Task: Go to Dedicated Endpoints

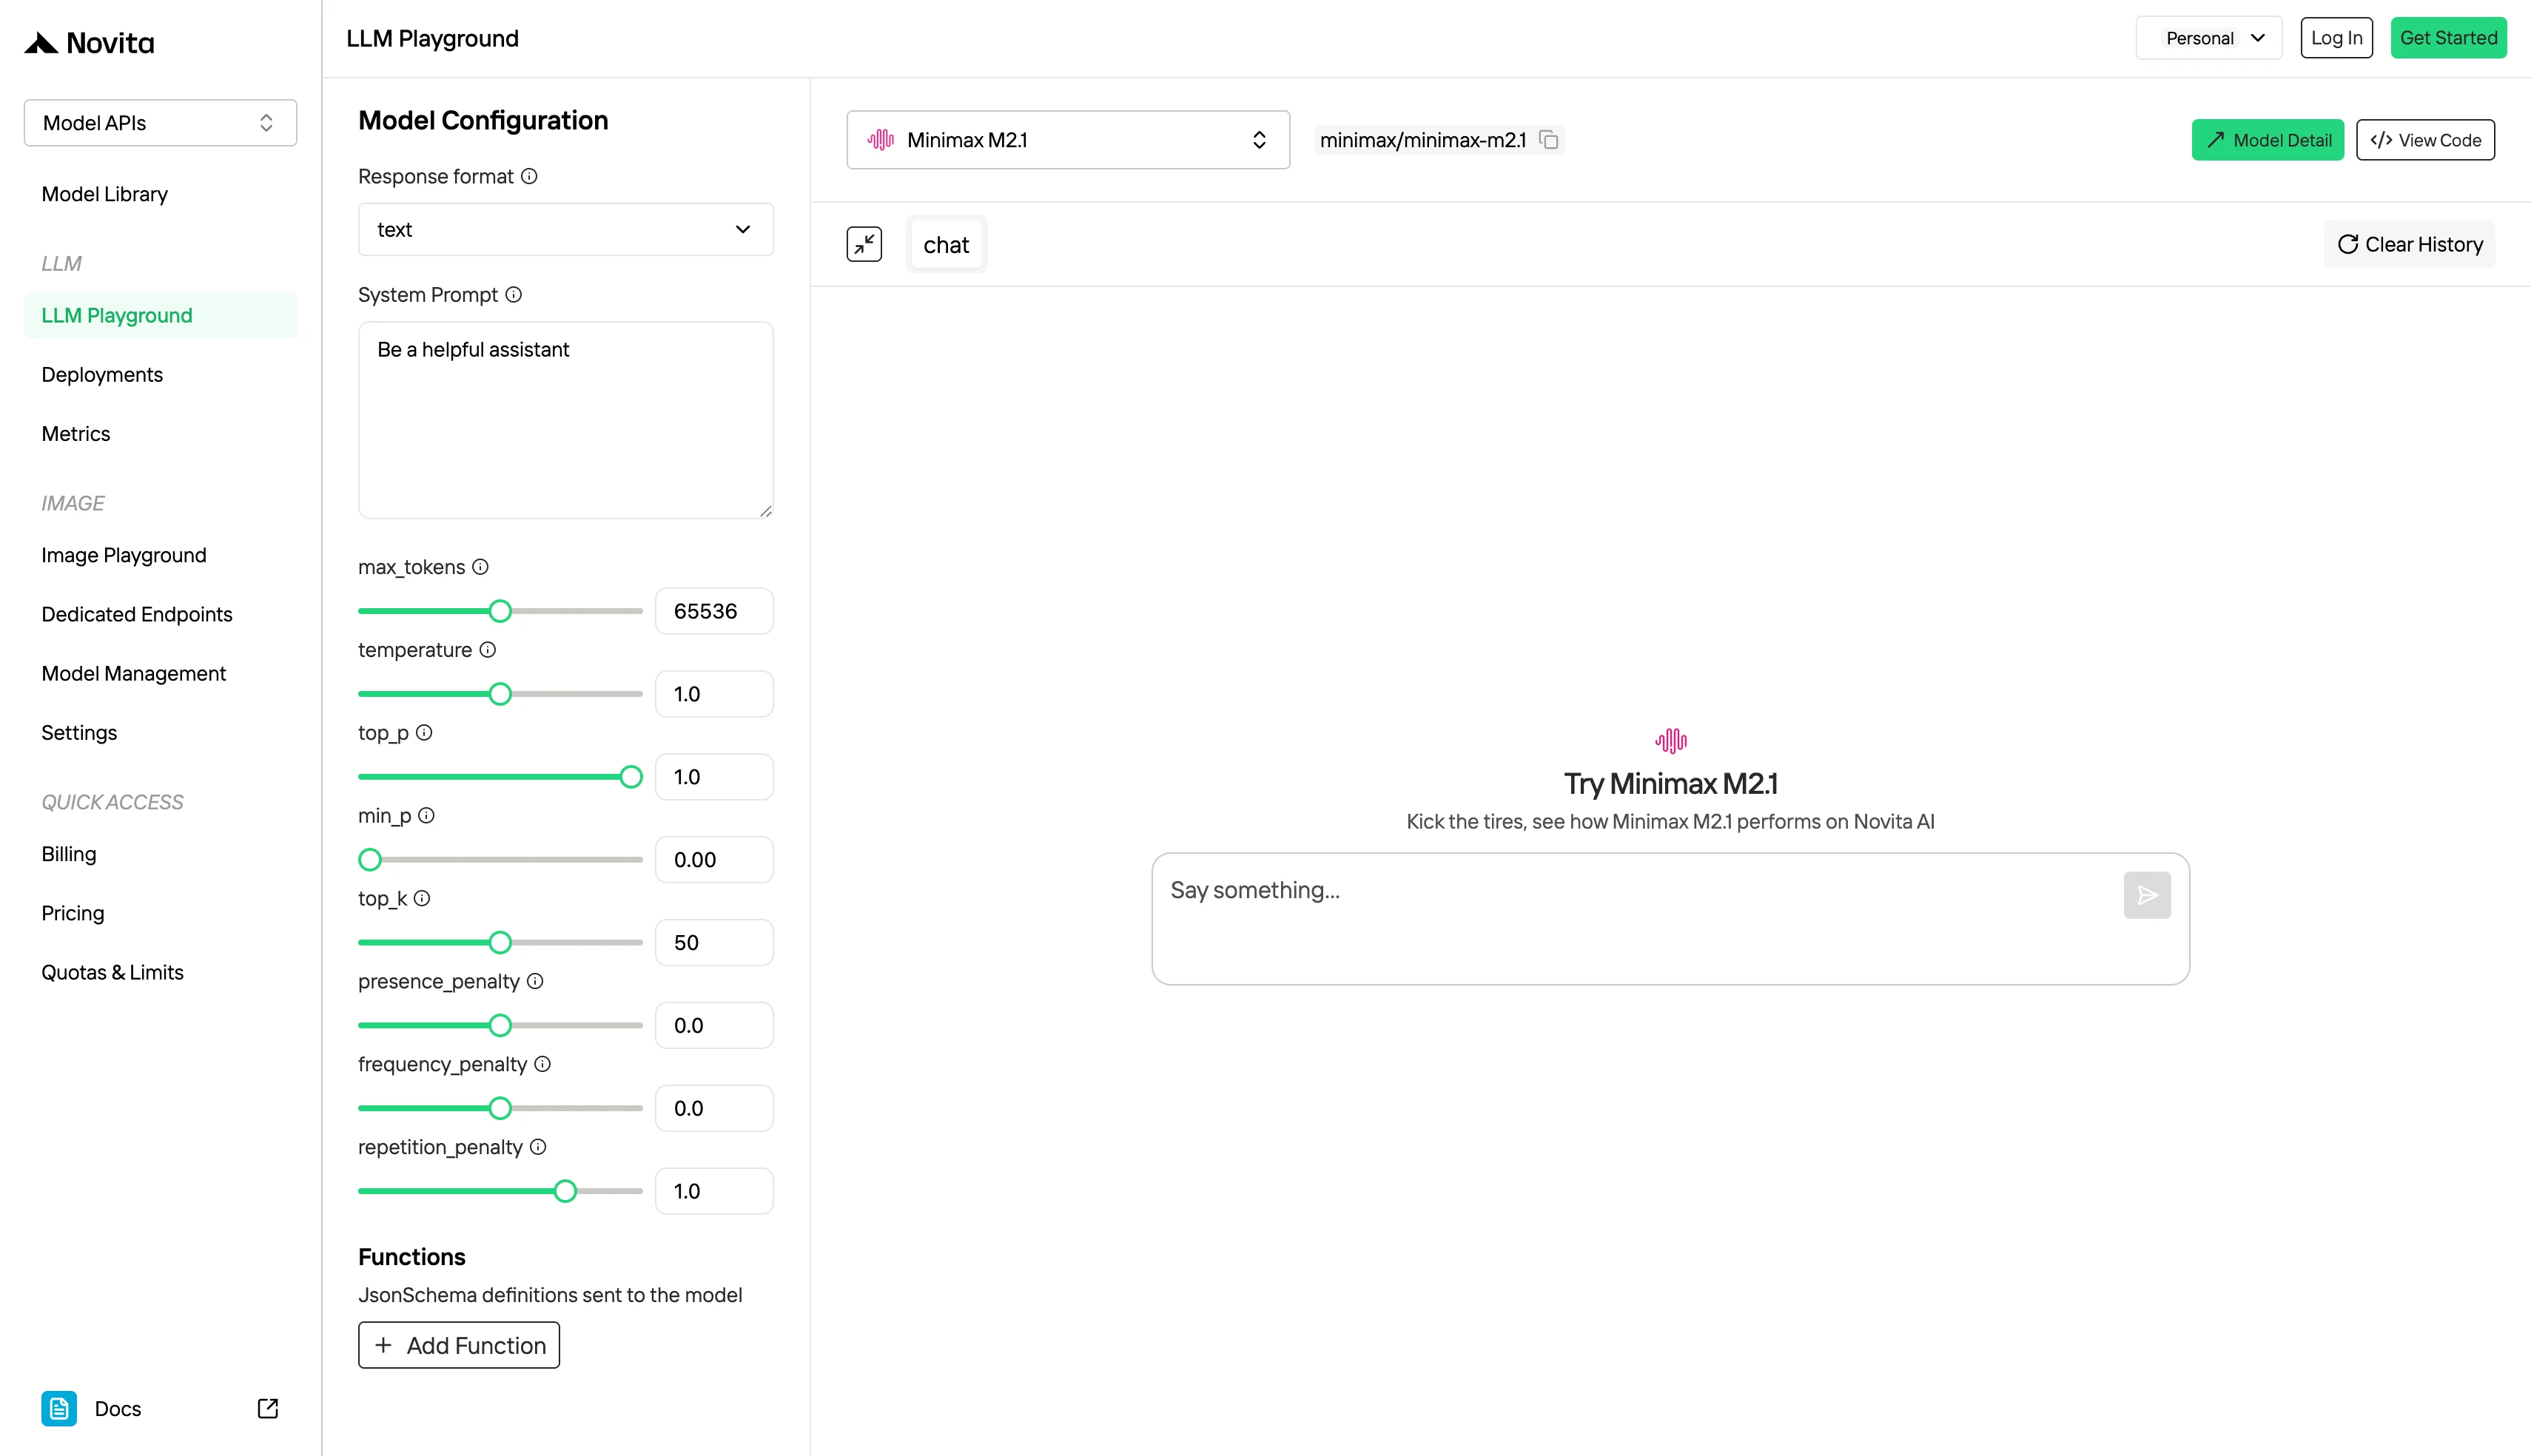Action: click(137, 614)
